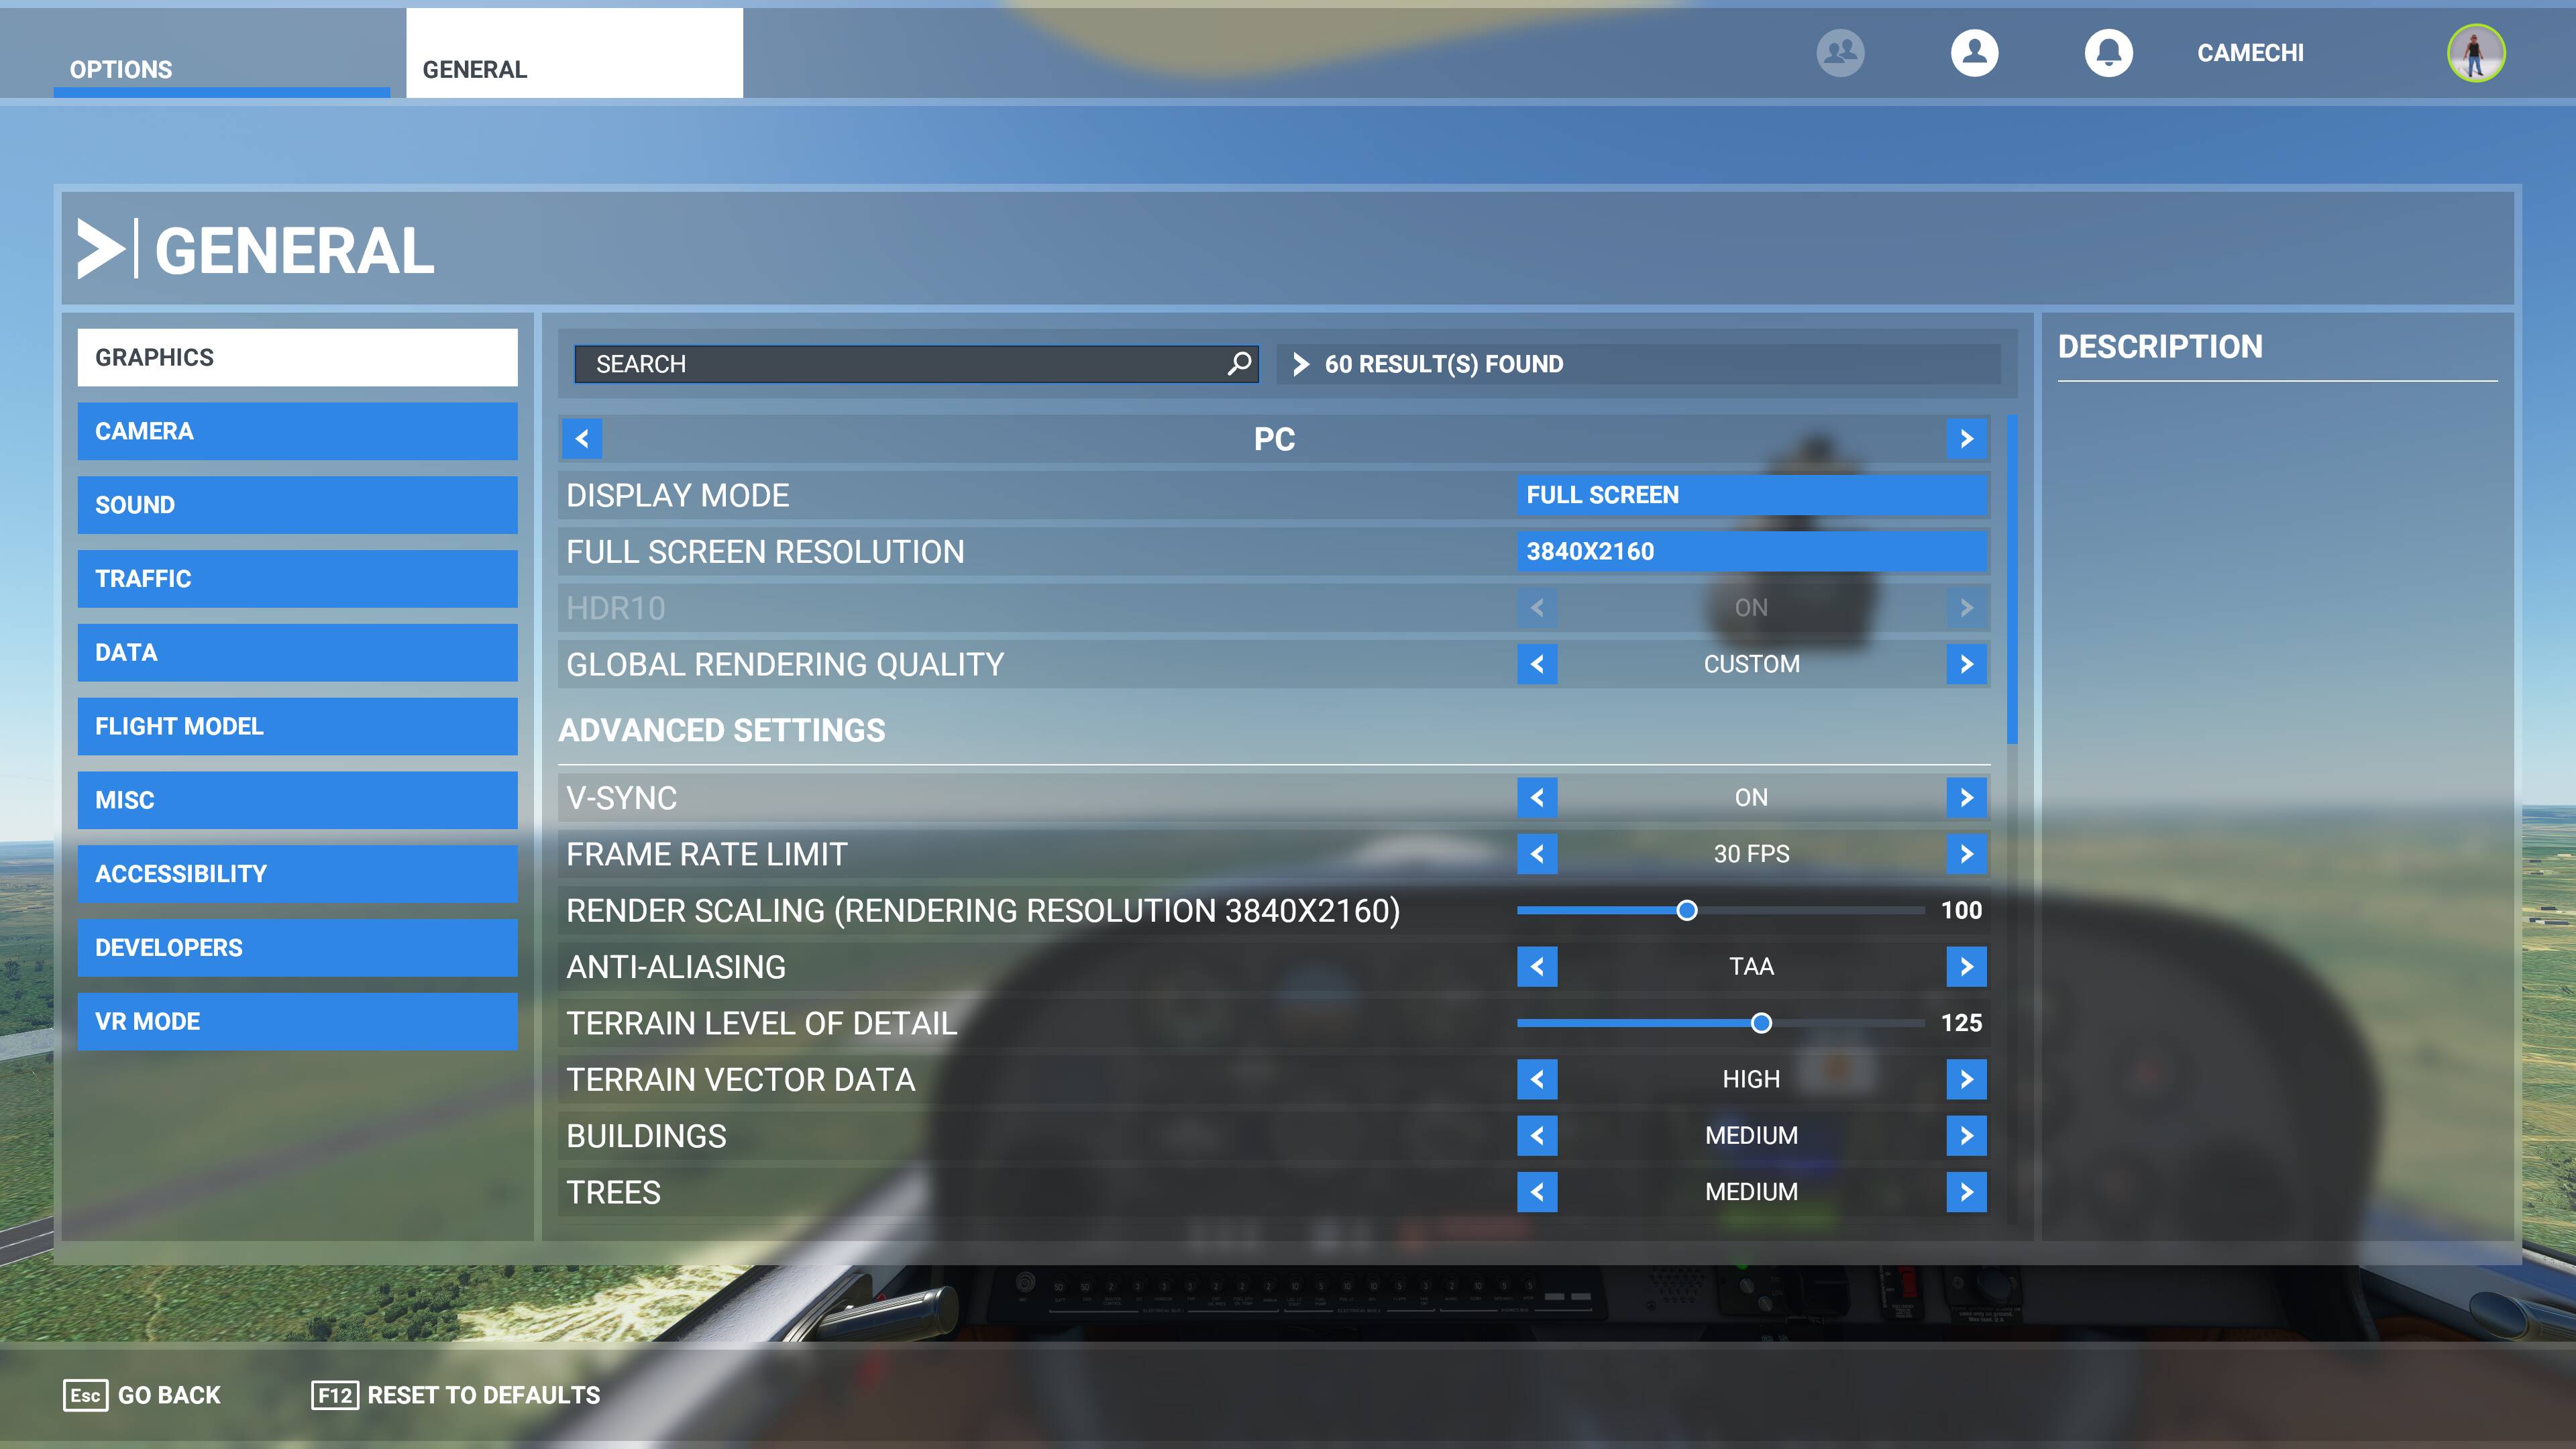Click left arrow beside PC platform
Screen dimensions: 2576x1449
tap(582, 439)
